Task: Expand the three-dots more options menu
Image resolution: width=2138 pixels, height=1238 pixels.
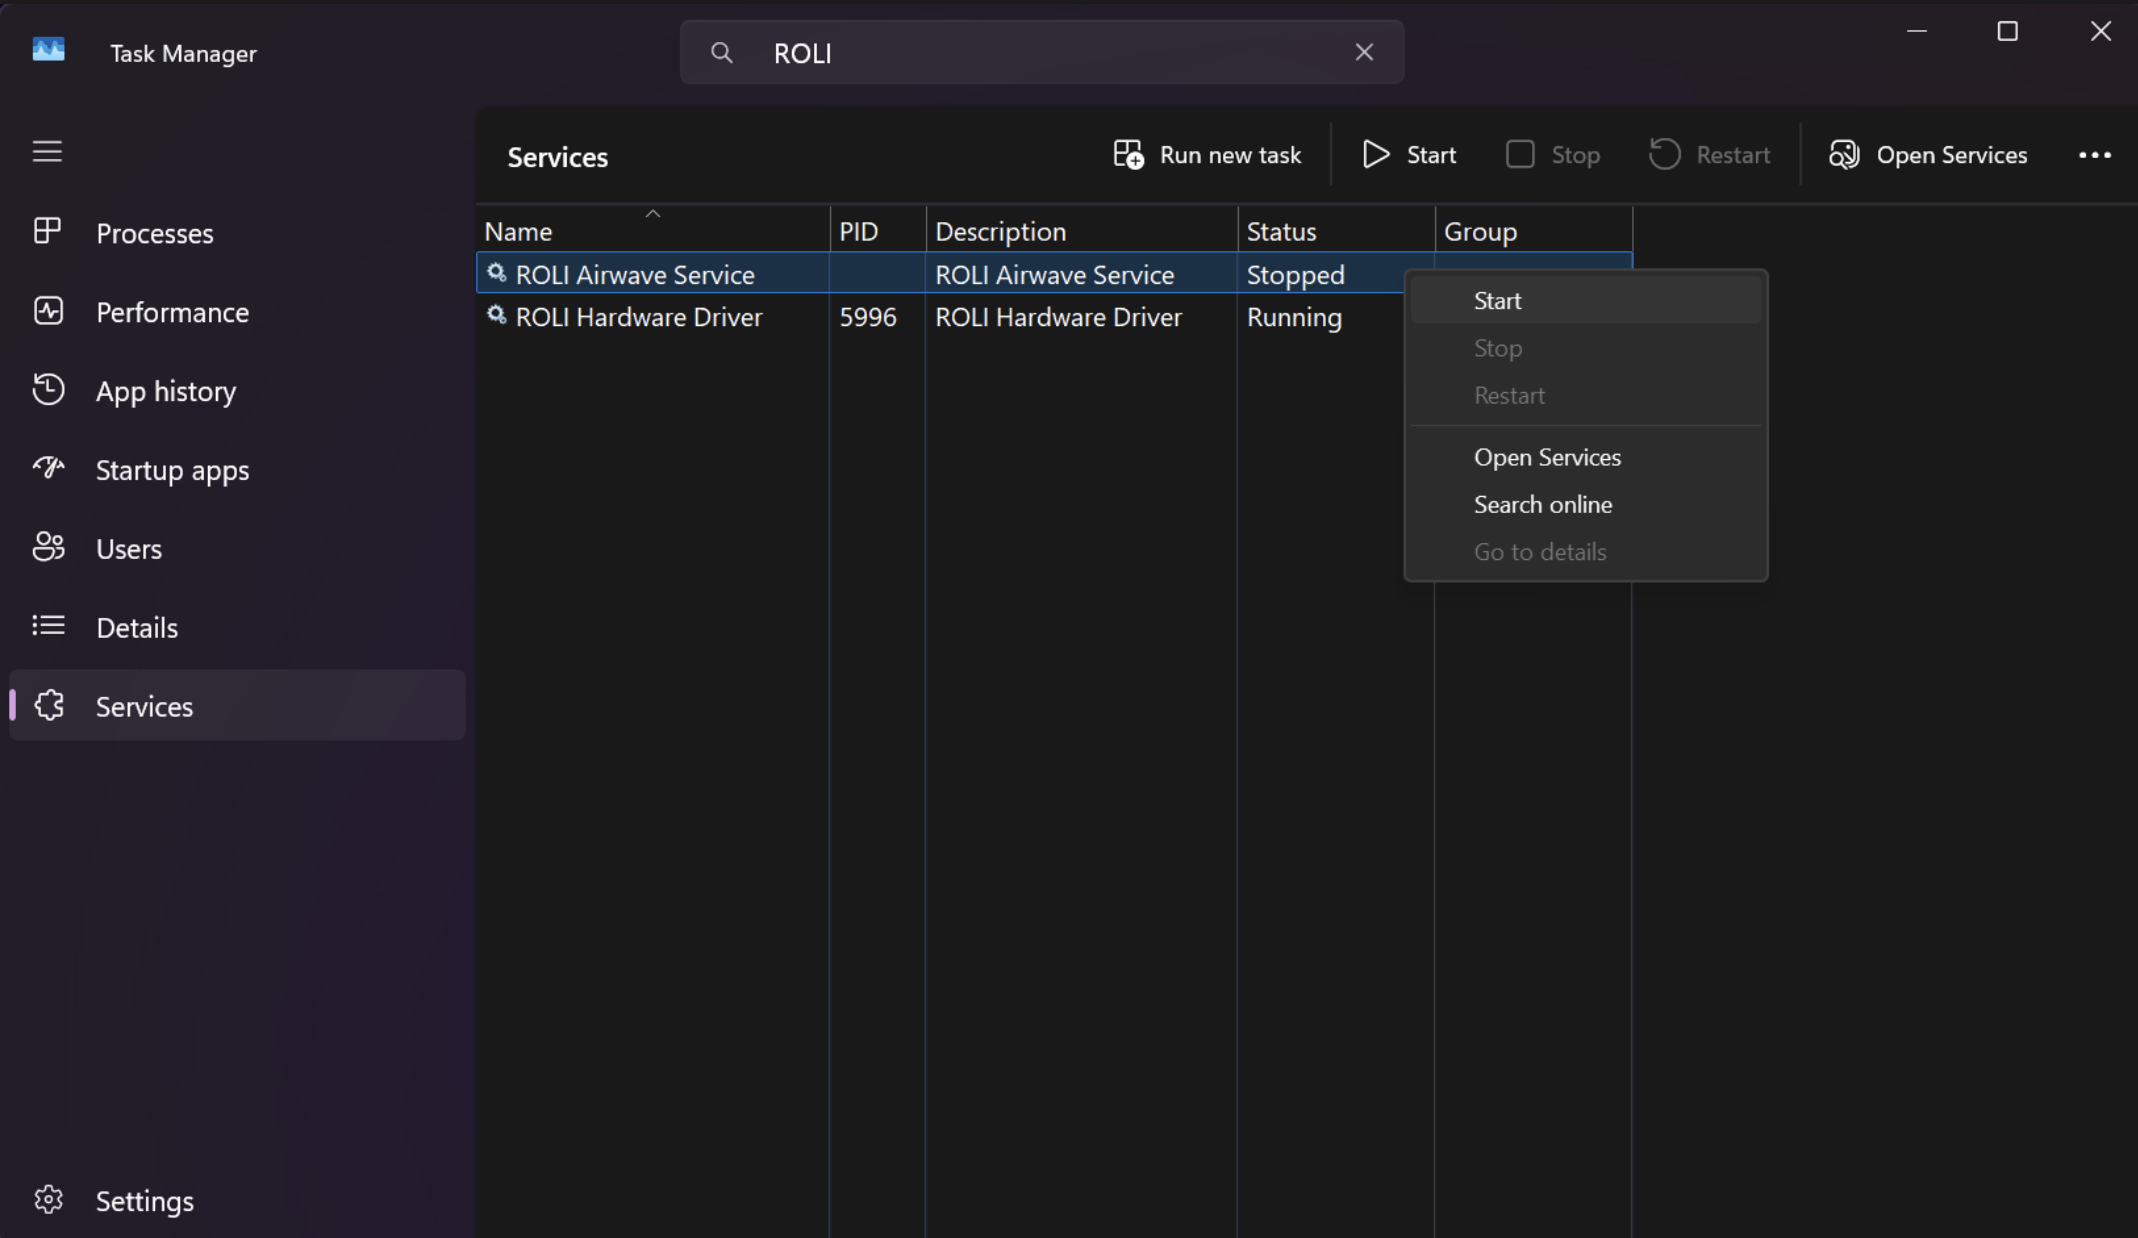Action: 2094,155
